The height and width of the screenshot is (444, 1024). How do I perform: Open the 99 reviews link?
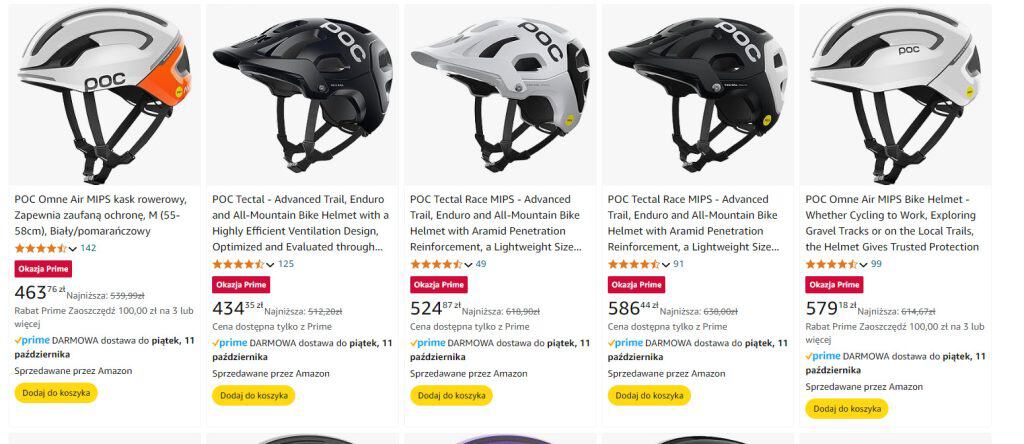[x=876, y=264]
